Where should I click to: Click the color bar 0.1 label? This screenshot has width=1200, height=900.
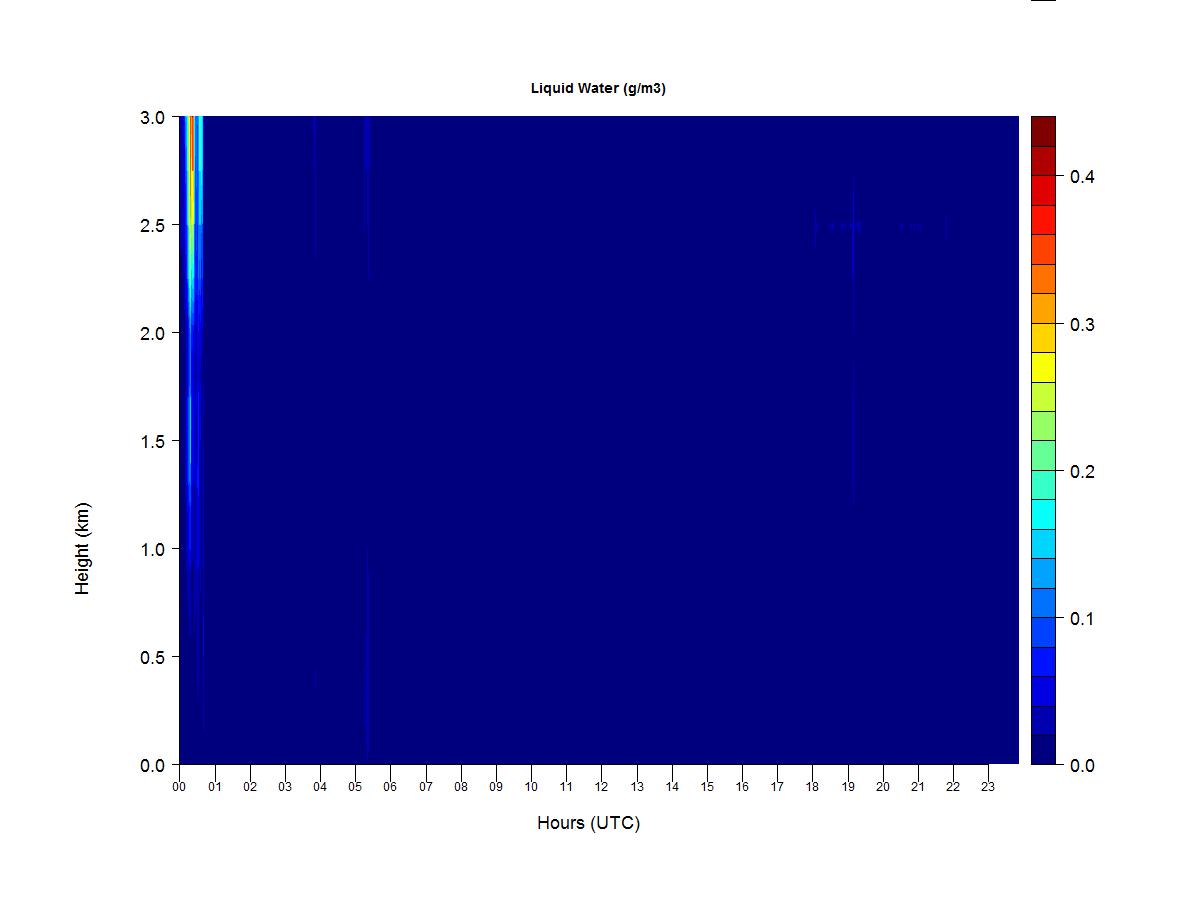pyautogui.click(x=1082, y=619)
